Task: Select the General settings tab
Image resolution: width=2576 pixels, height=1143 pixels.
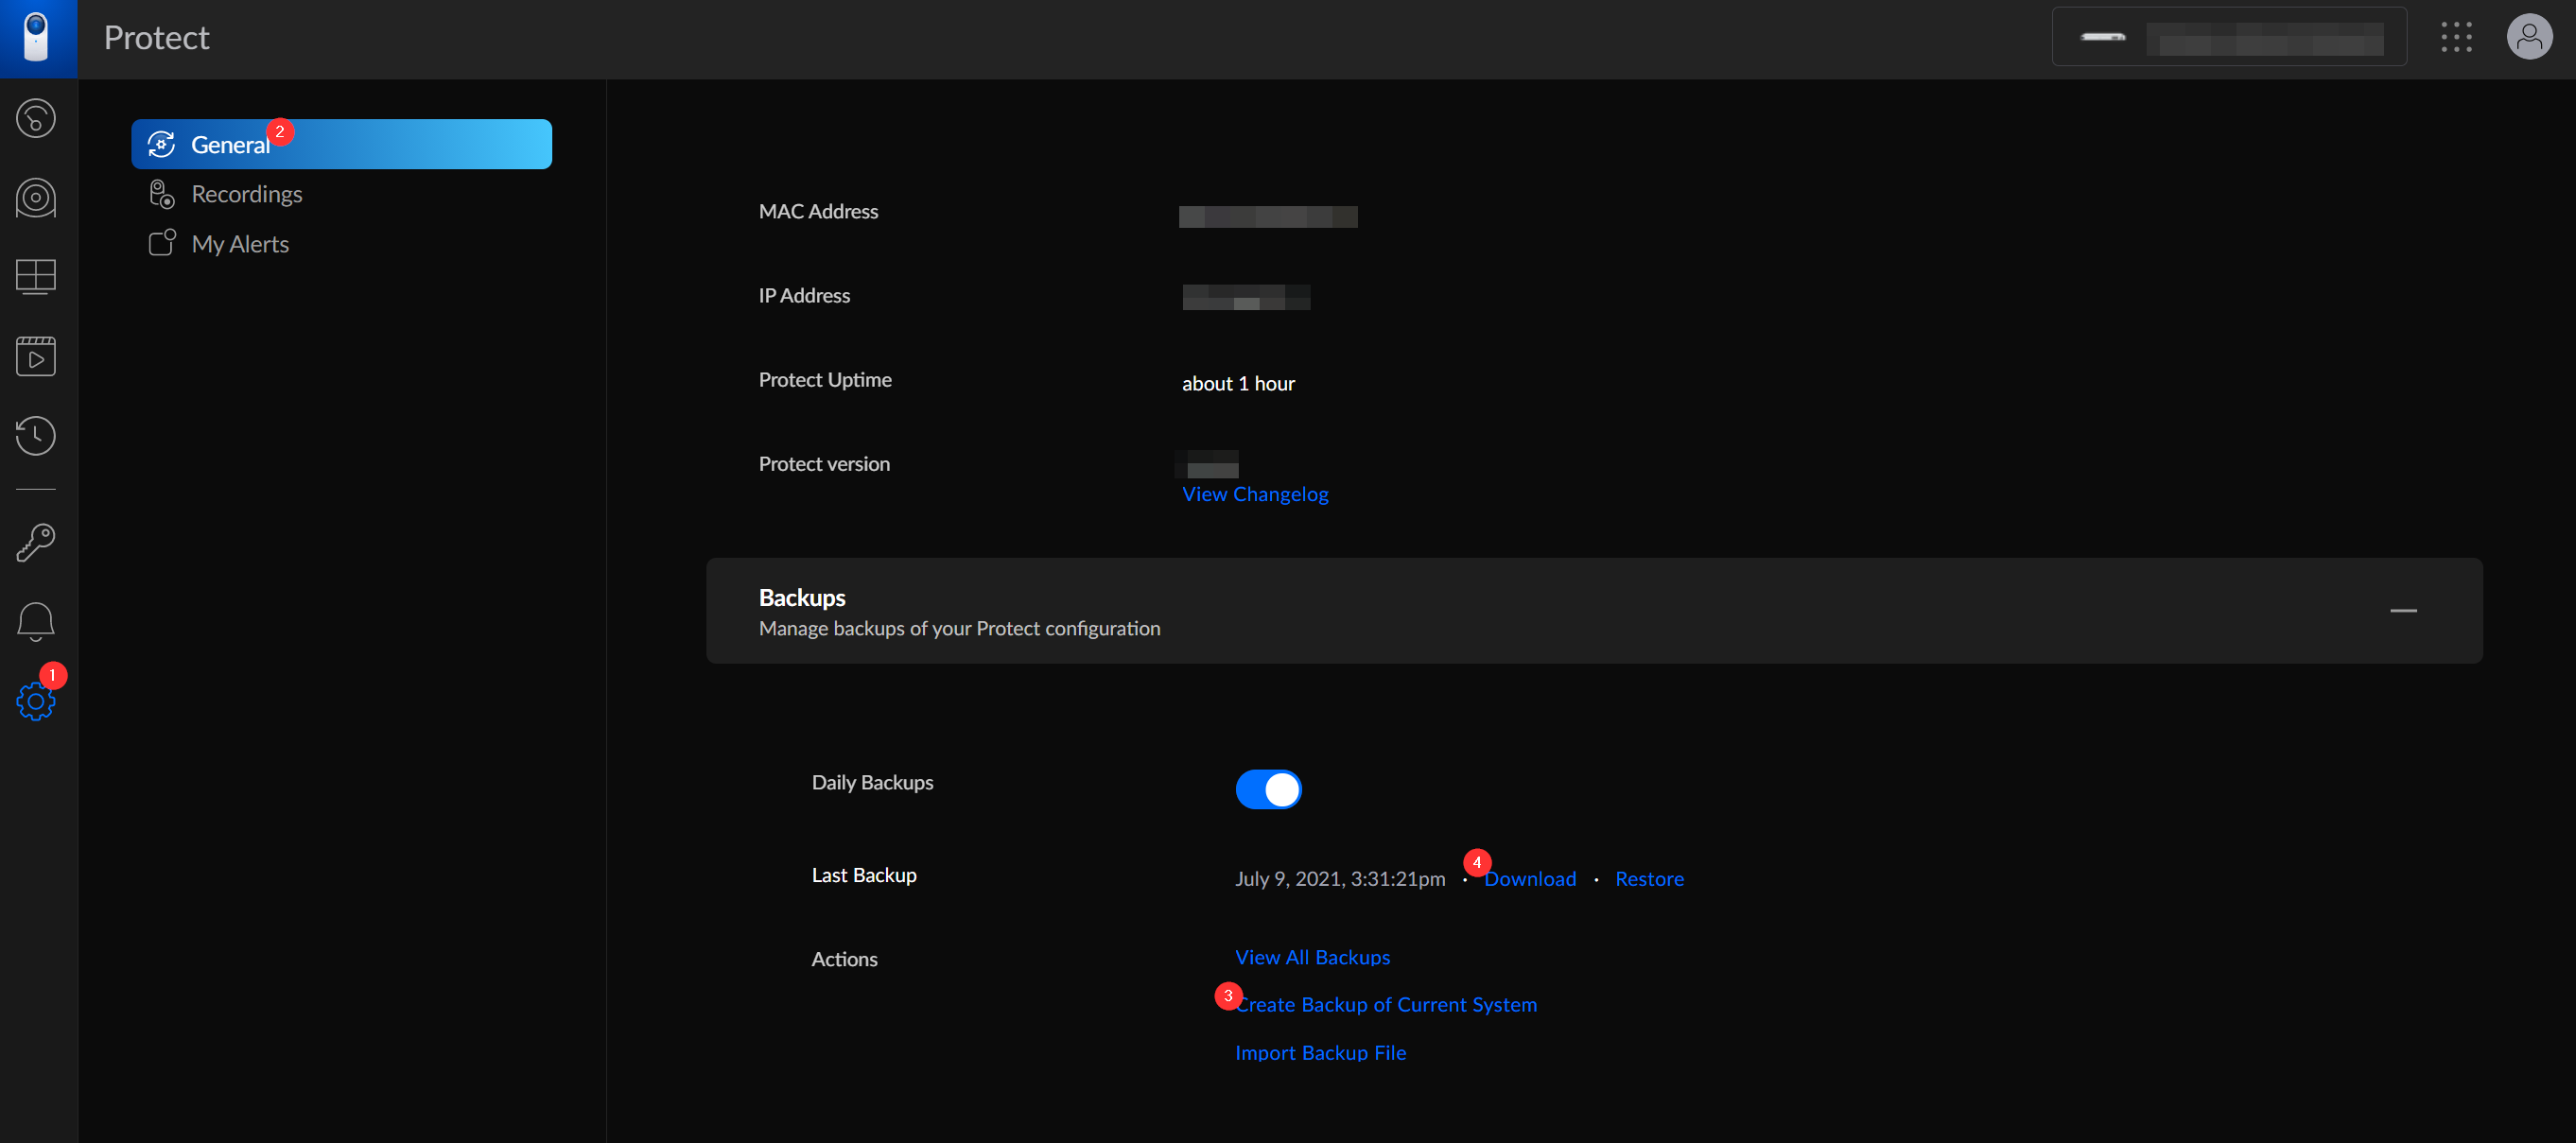Action: [x=341, y=145]
